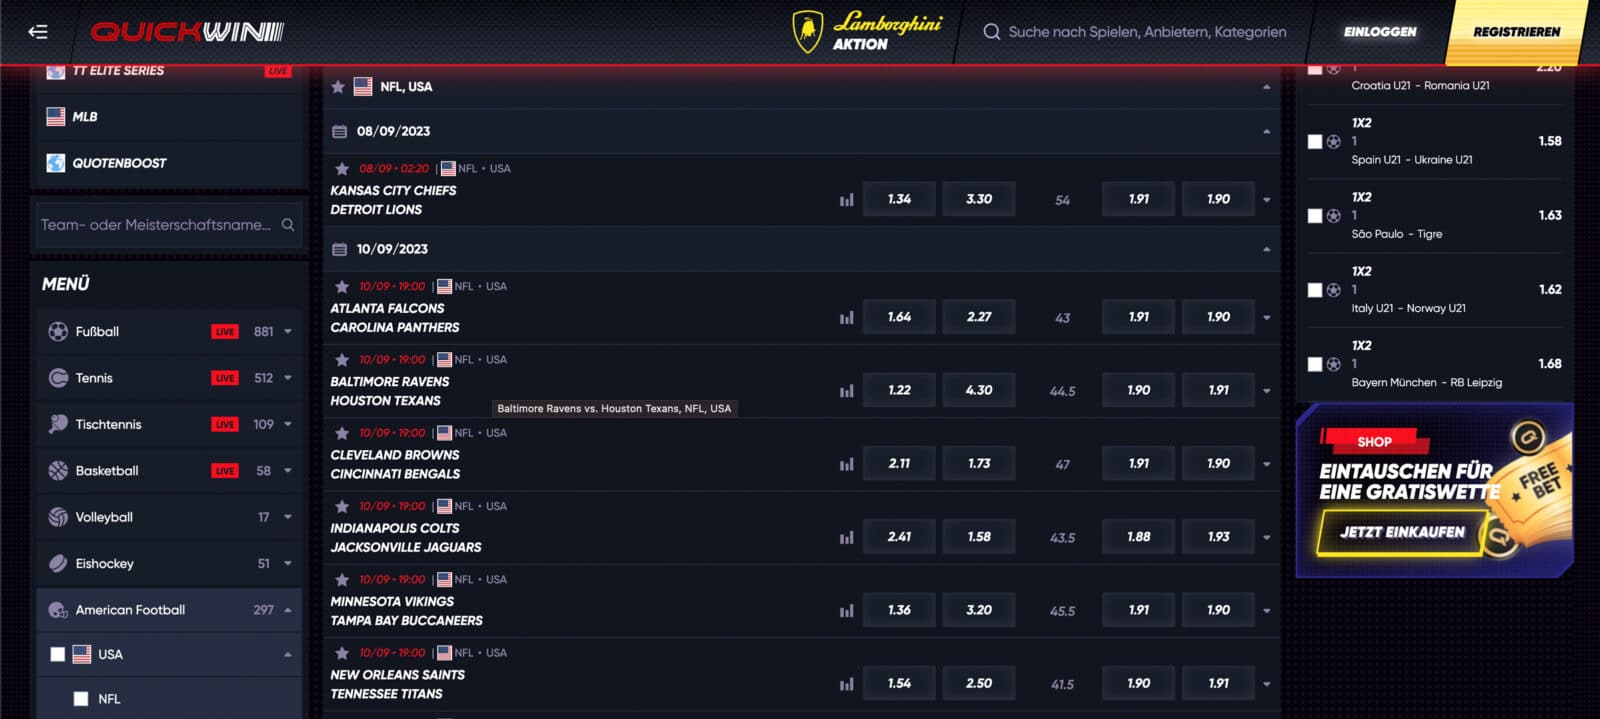The height and width of the screenshot is (719, 1600).
Task: Open the Quotenboost sidebar entry
Action: [169, 163]
